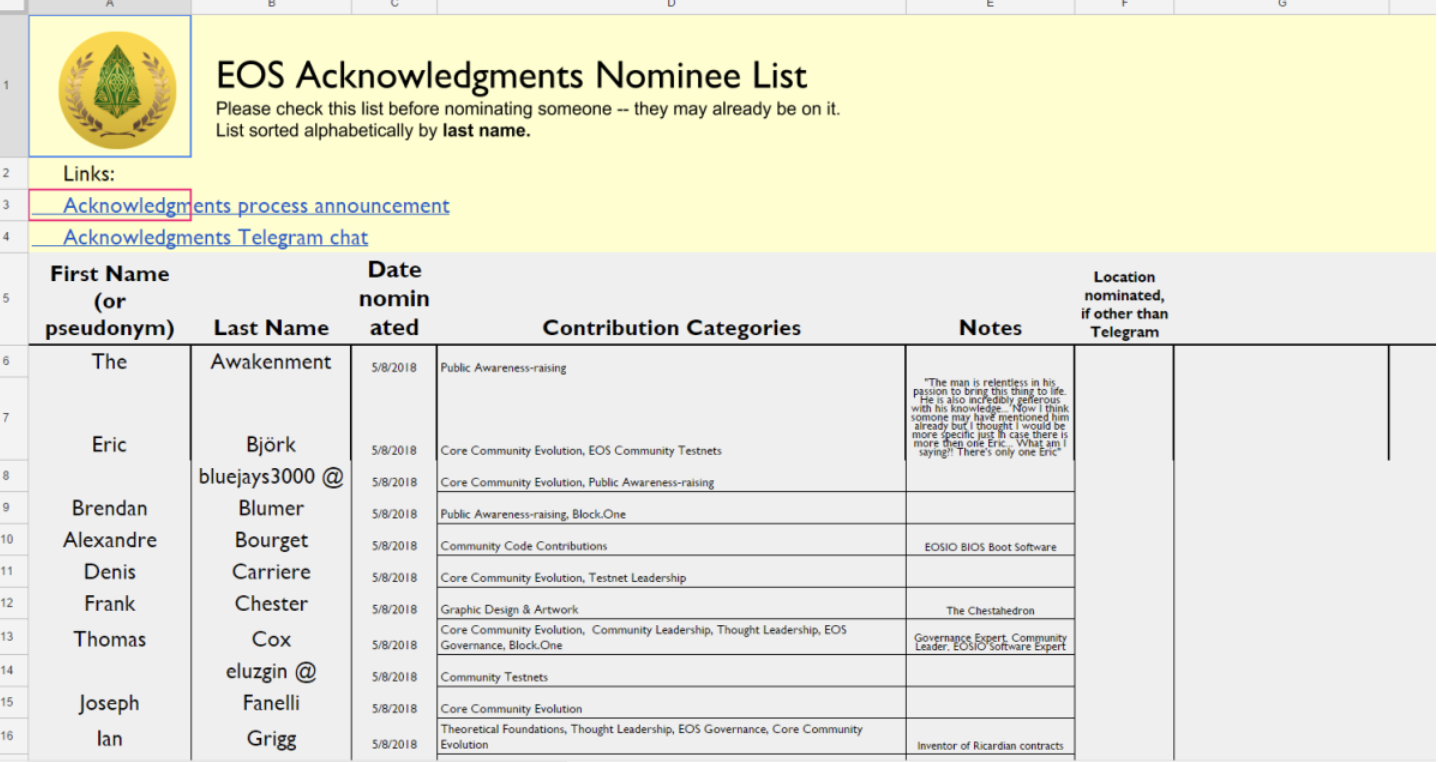Click the 'Denis' first name cell

point(110,572)
